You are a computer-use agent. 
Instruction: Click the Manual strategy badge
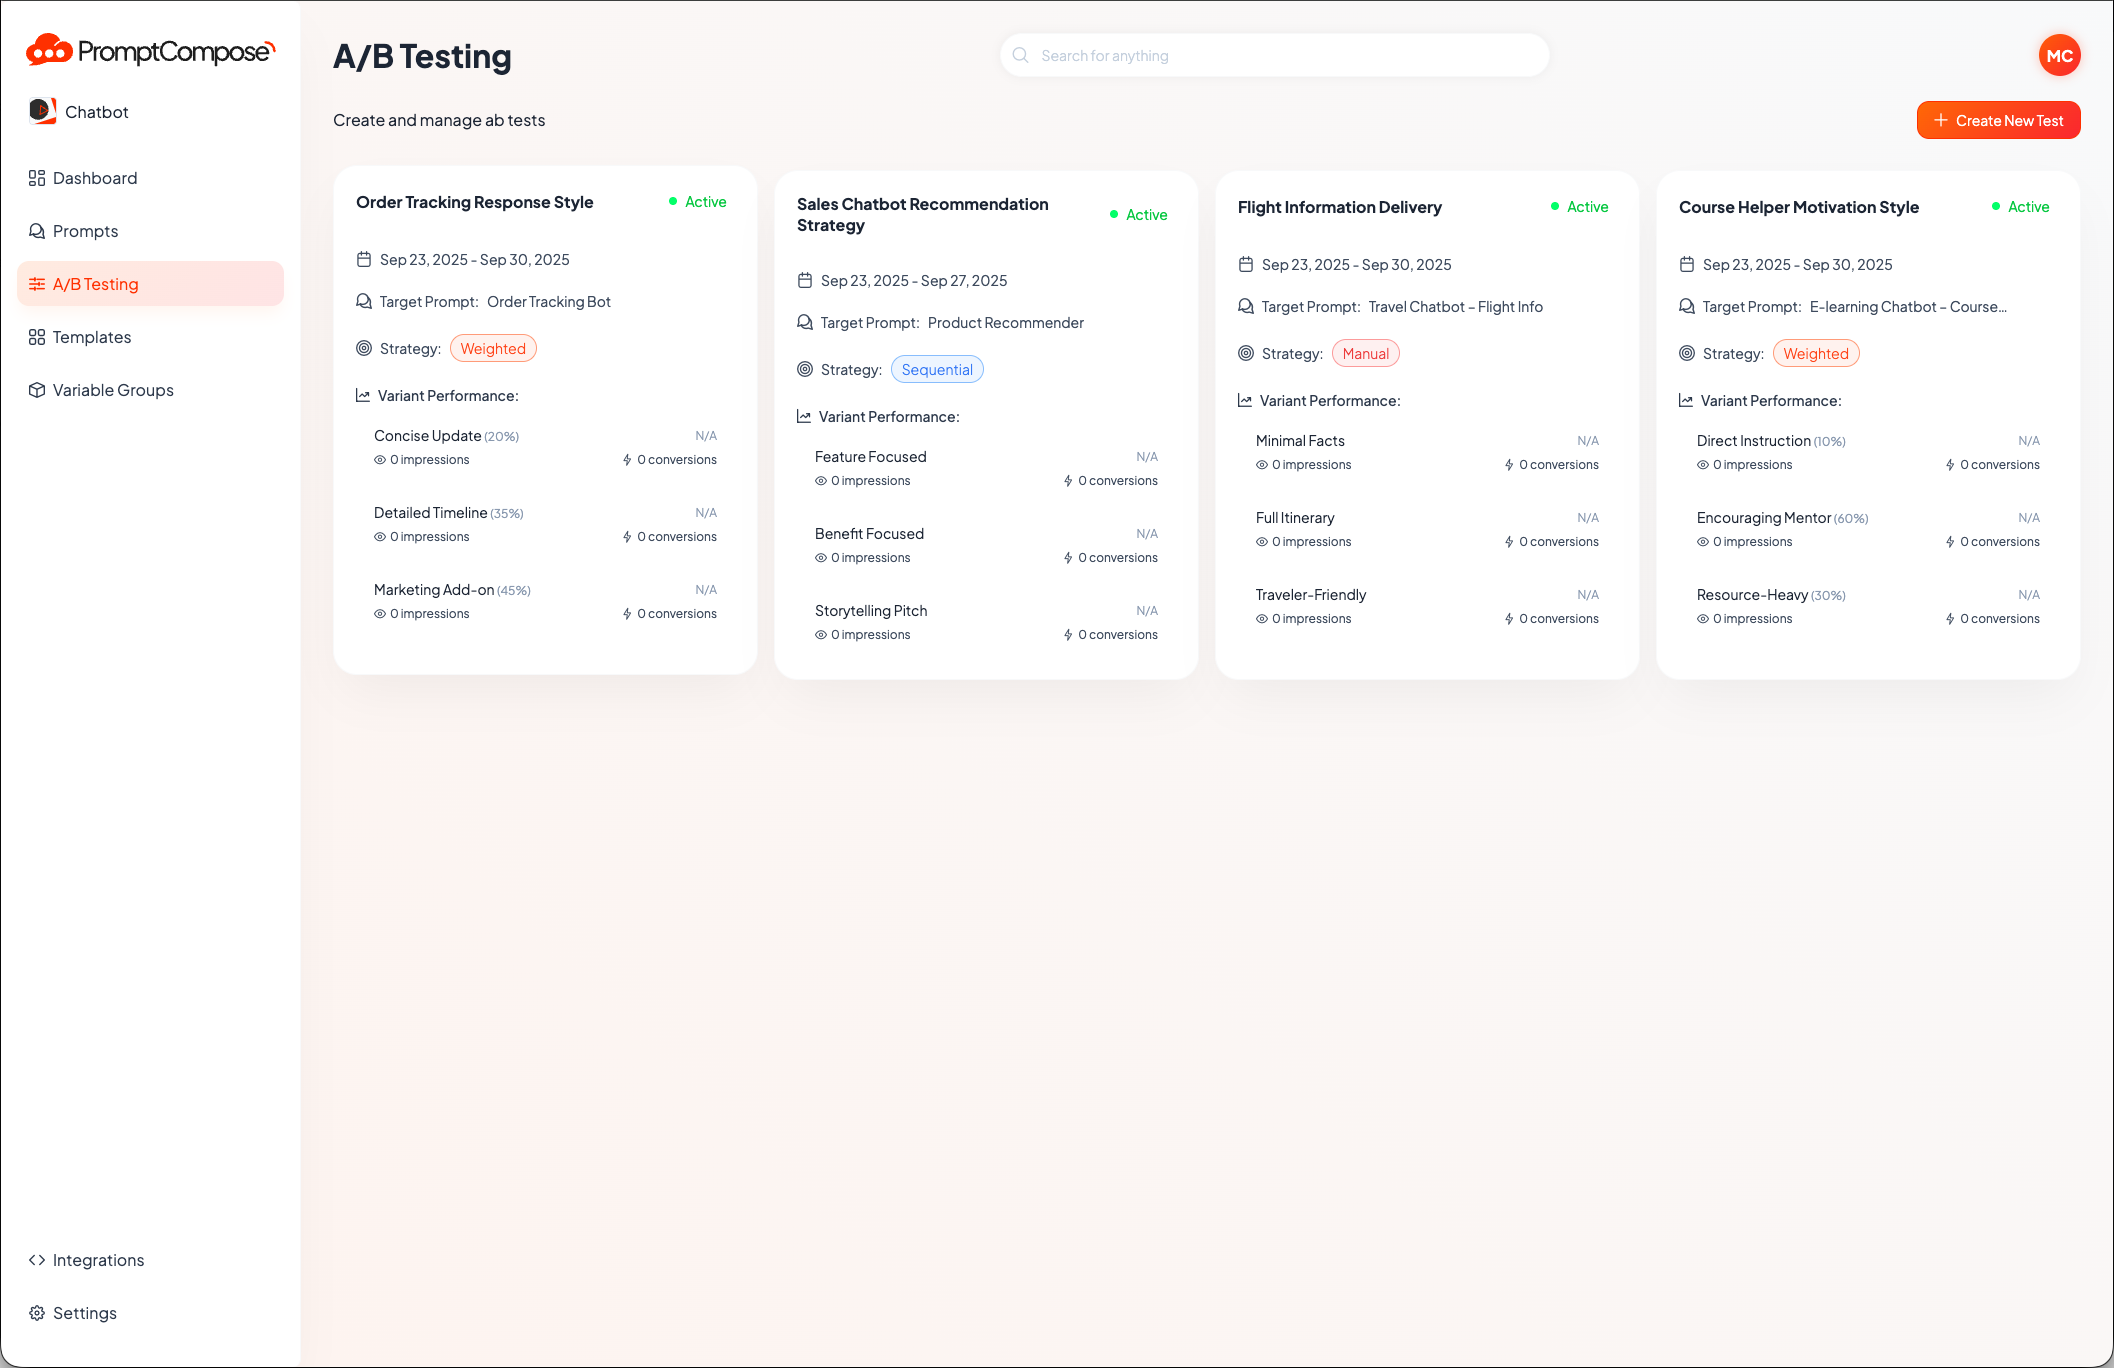point(1365,354)
